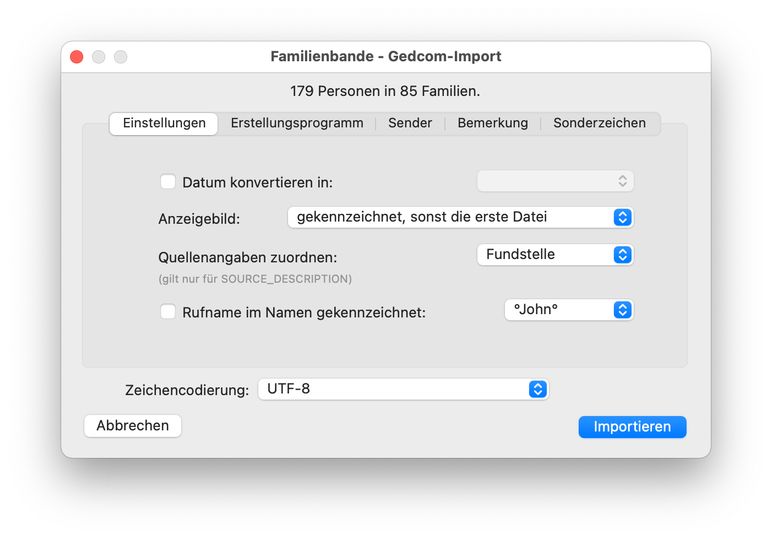
Task: Open the Sender tab
Action: [410, 123]
